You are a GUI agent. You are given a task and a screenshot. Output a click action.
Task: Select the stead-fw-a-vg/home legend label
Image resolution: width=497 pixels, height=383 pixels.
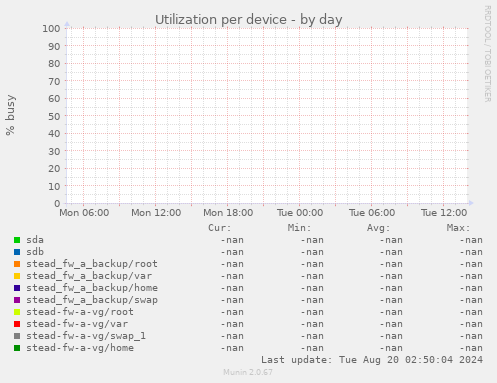(x=80, y=348)
